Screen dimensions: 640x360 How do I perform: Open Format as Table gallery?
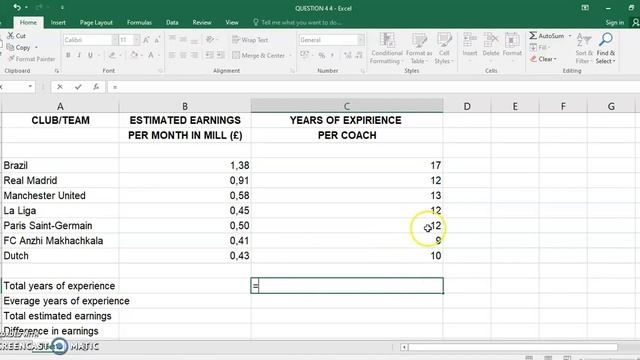(x=419, y=48)
